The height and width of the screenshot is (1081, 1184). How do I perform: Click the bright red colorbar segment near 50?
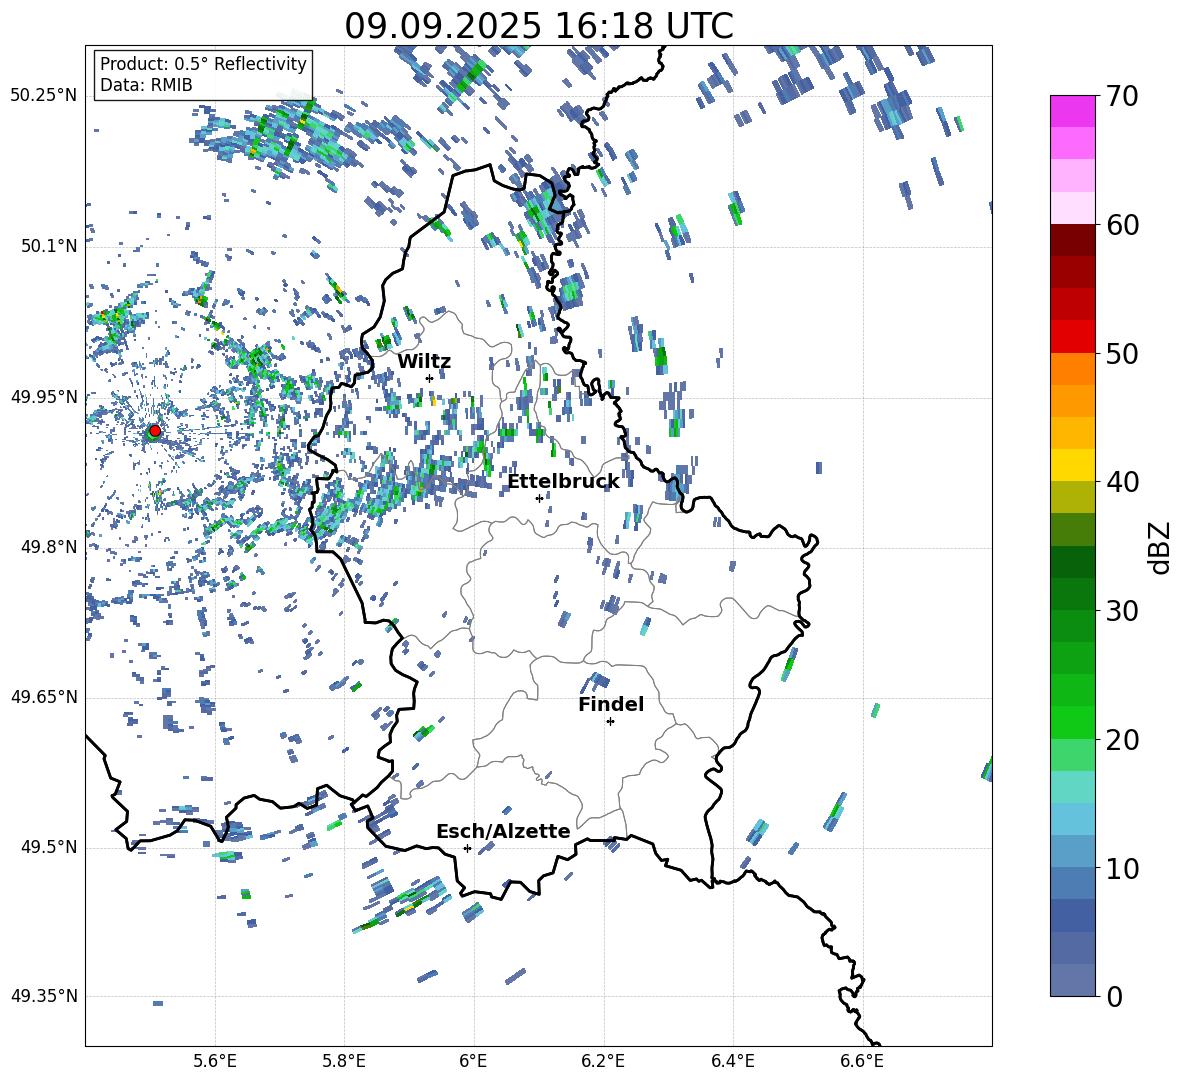coord(1072,337)
